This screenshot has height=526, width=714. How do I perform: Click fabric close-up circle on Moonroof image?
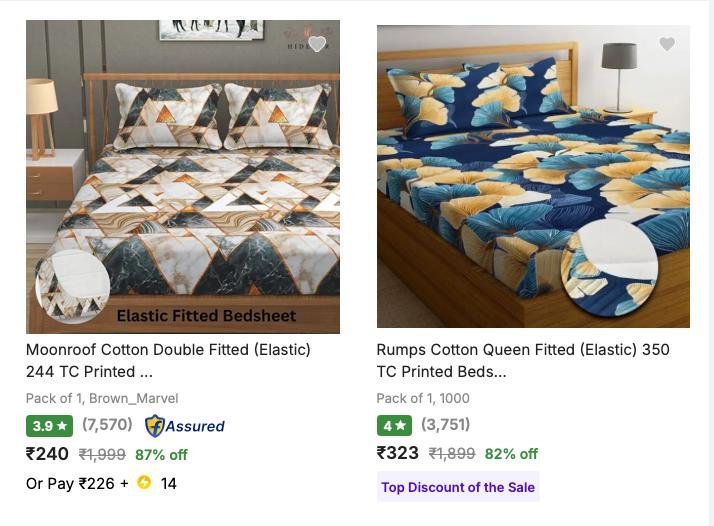point(73,287)
